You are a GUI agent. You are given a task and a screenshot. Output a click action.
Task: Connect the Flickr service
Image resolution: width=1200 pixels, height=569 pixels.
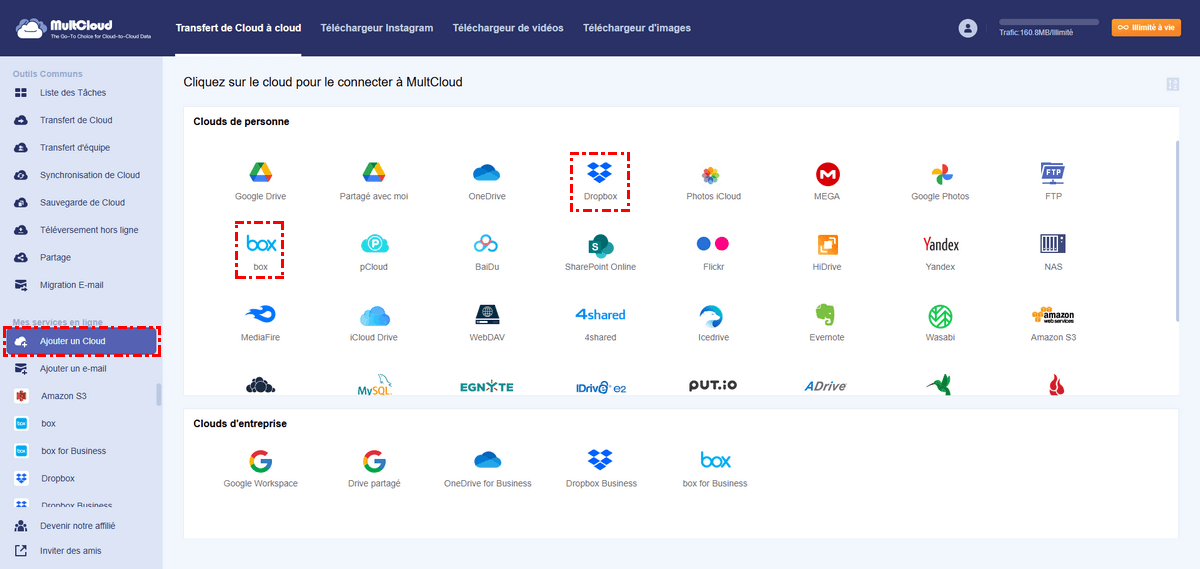click(x=713, y=252)
